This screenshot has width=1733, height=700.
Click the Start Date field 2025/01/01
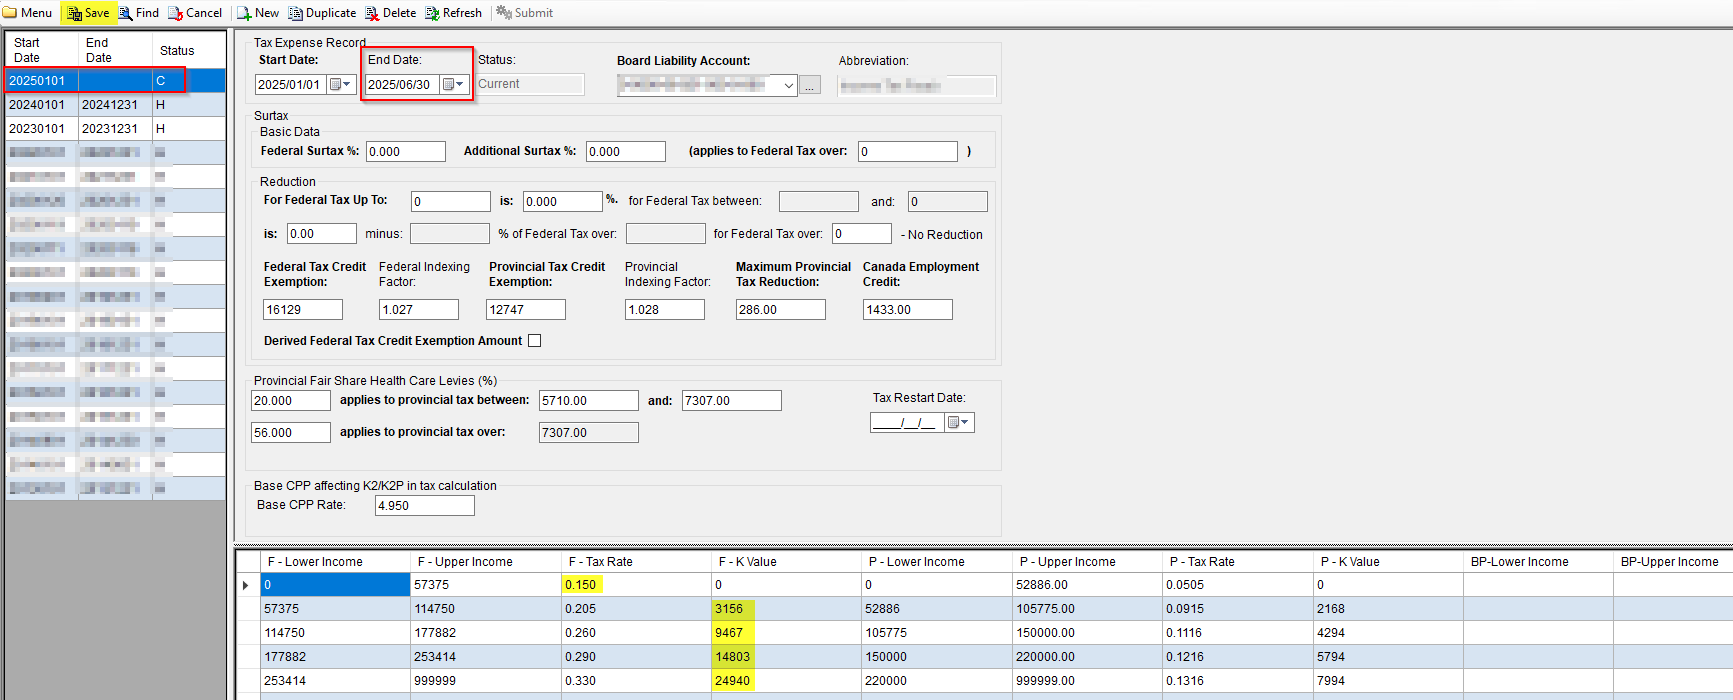[291, 85]
